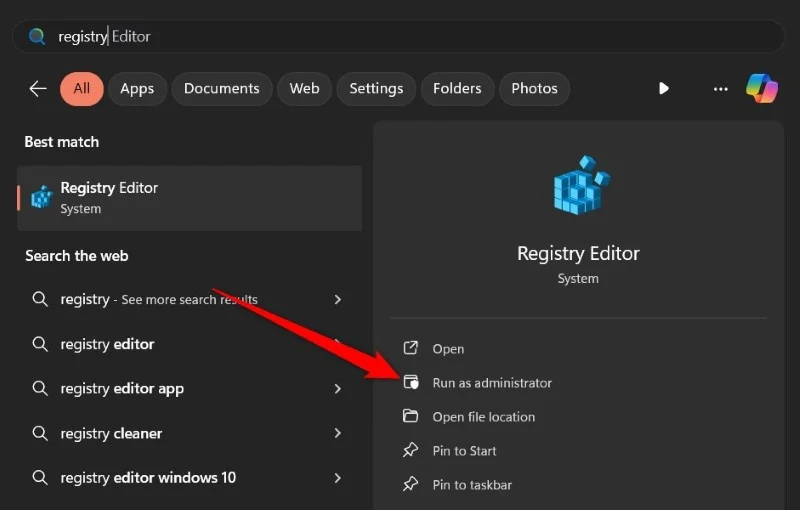Screen dimensions: 800x510
Task: Click search icon beside 'registry editor app'
Action: 40,388
